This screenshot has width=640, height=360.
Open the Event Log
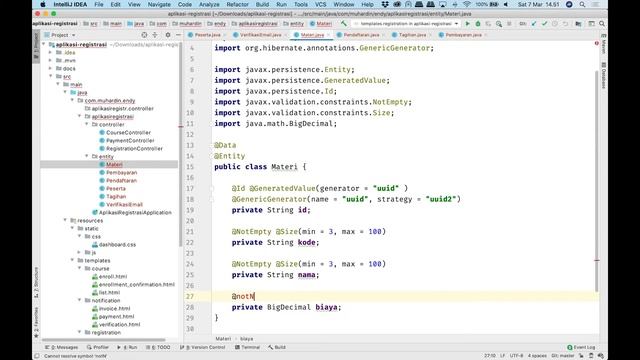point(581,347)
